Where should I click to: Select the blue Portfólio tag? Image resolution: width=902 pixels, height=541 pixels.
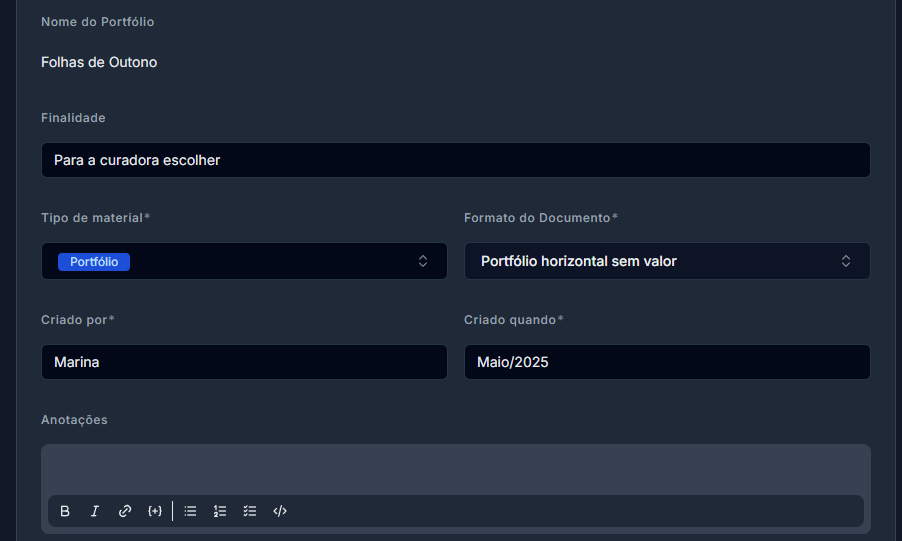94,262
